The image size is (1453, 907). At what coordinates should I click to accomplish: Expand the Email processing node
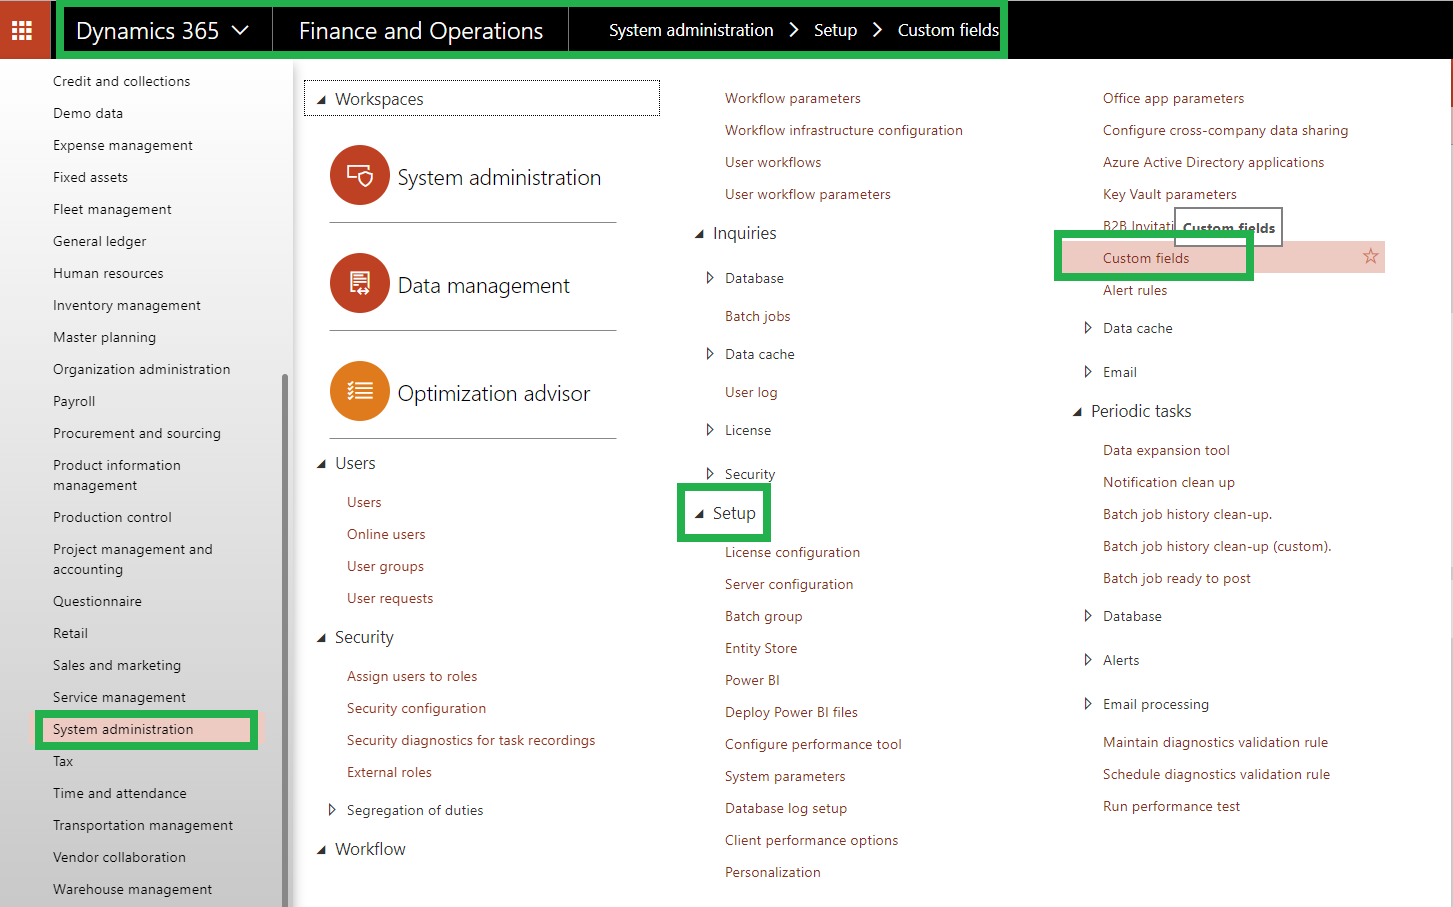pos(1087,704)
